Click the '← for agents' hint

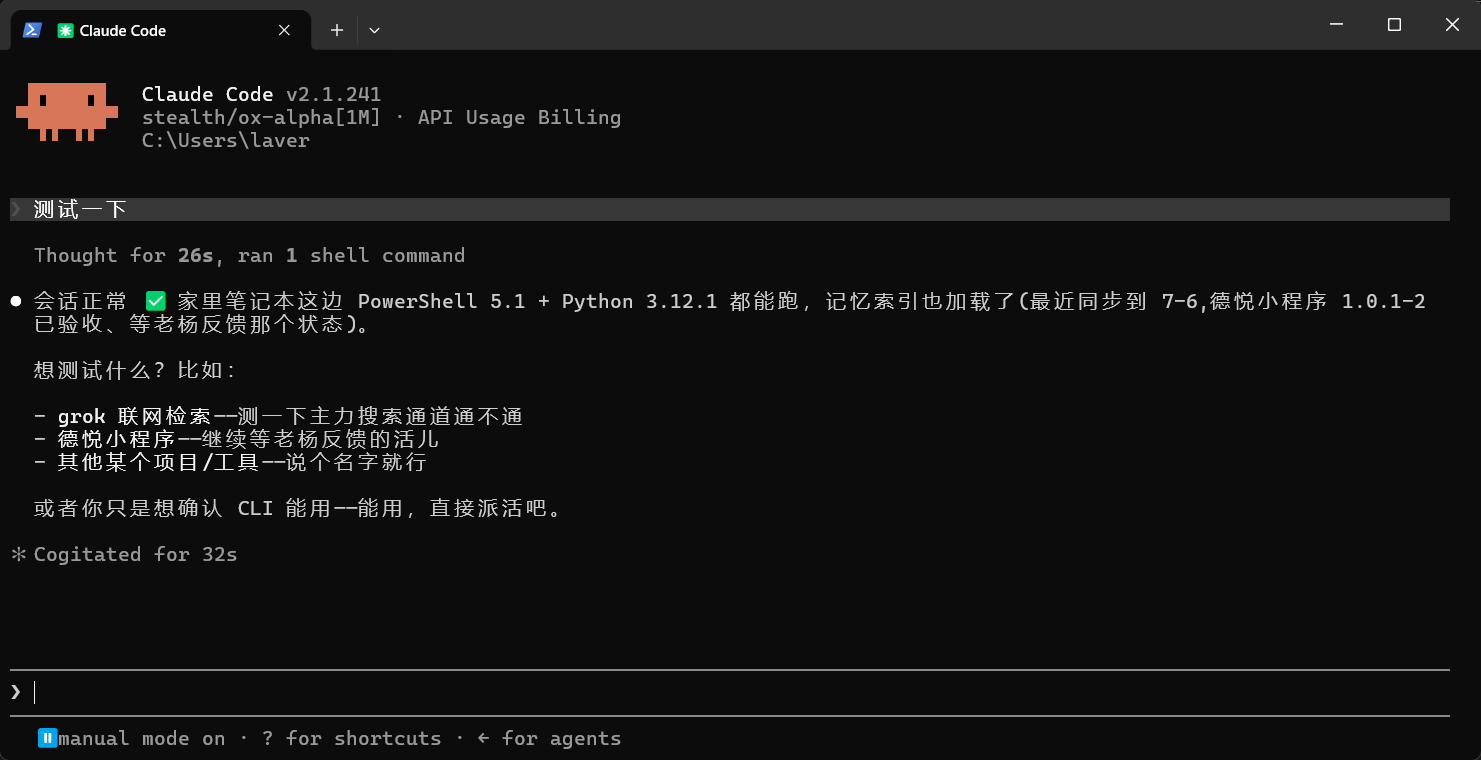click(549, 738)
